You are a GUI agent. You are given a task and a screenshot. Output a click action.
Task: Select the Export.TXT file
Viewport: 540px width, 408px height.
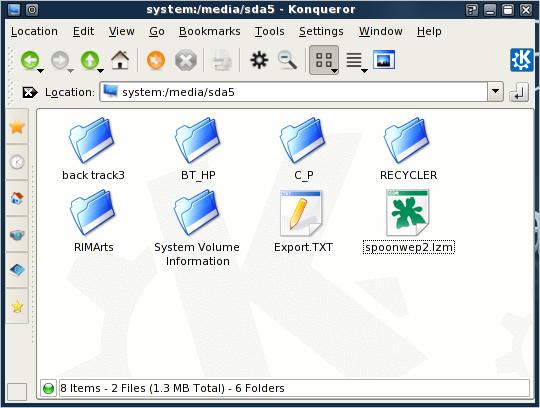(303, 221)
